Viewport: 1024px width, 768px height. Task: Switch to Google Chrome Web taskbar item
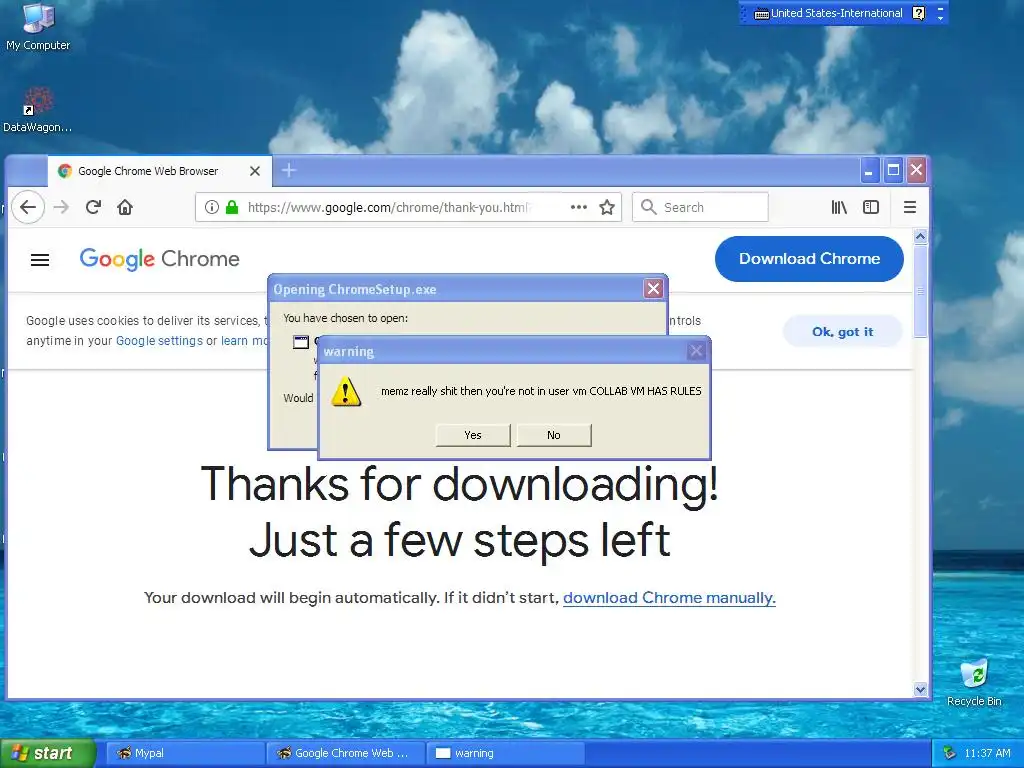345,753
